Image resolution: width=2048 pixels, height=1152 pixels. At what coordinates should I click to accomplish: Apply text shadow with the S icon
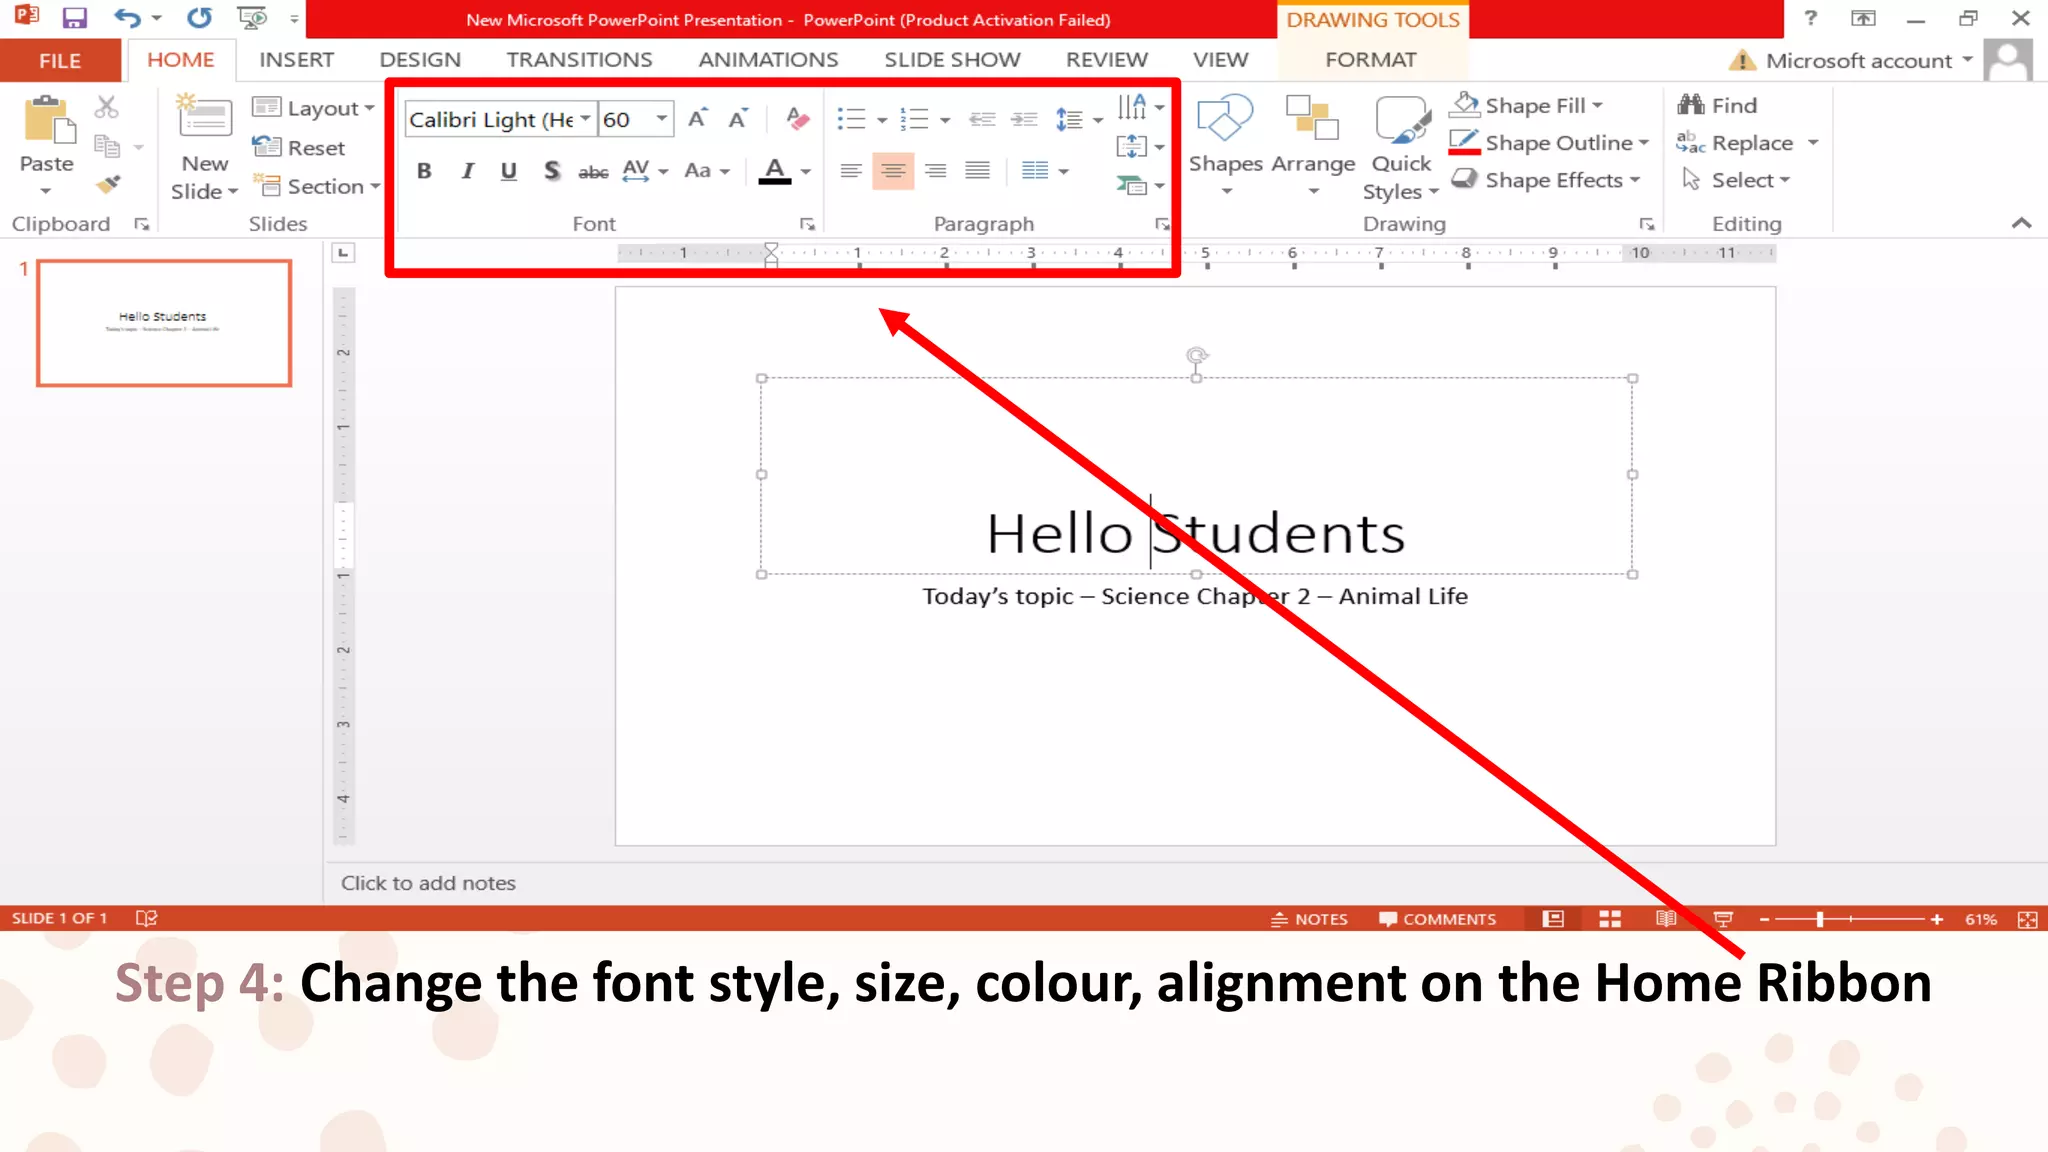click(x=551, y=171)
